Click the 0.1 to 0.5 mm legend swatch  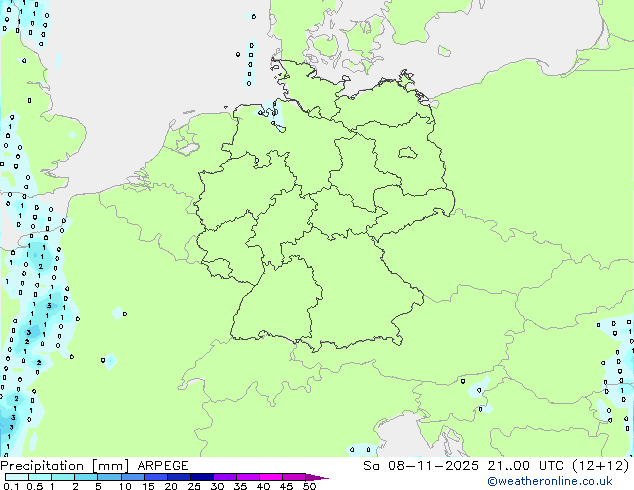pyautogui.click(x=17, y=477)
